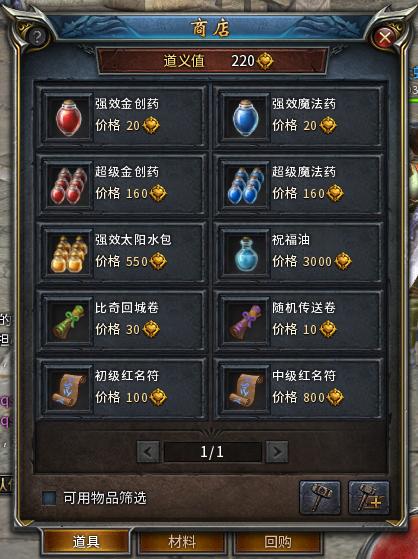Click the 初级红名符 talisman icon
This screenshot has width=418, height=559.
click(68, 390)
